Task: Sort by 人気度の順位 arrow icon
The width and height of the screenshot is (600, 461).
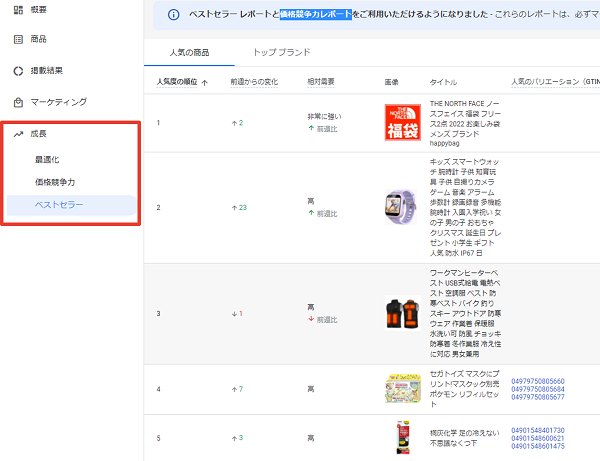Action: [205, 82]
